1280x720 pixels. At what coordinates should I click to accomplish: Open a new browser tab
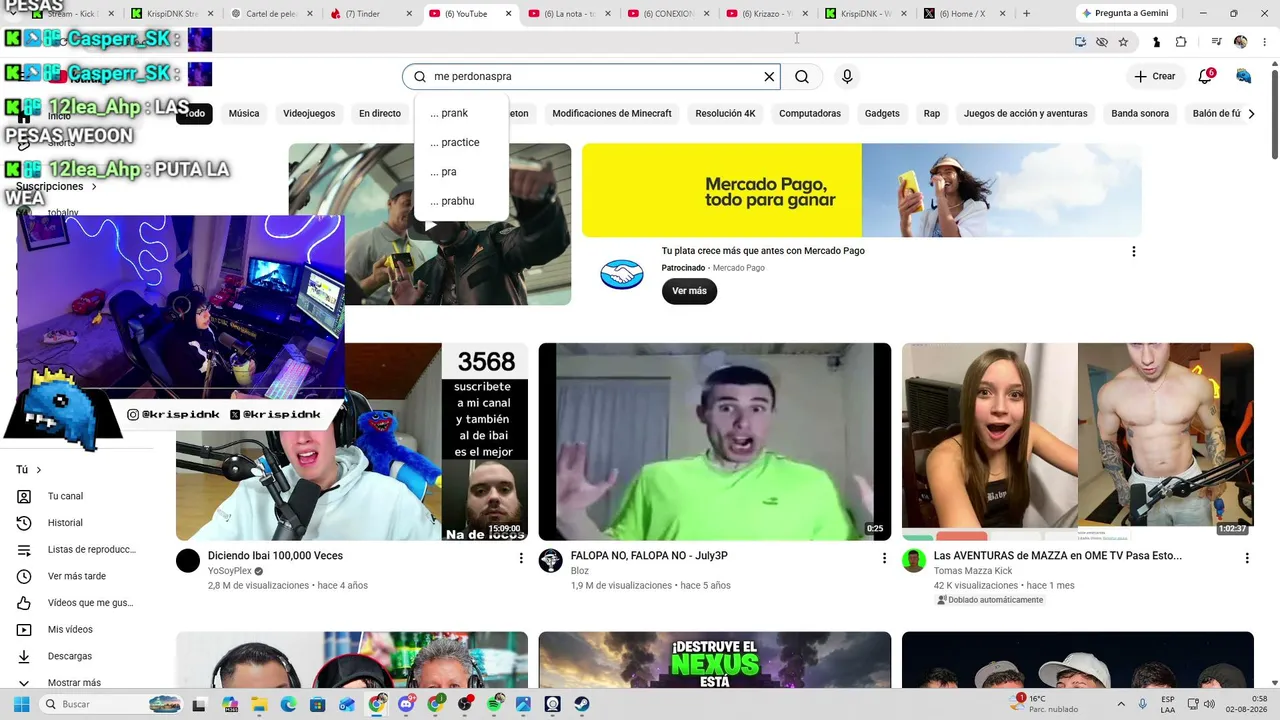click(1026, 14)
